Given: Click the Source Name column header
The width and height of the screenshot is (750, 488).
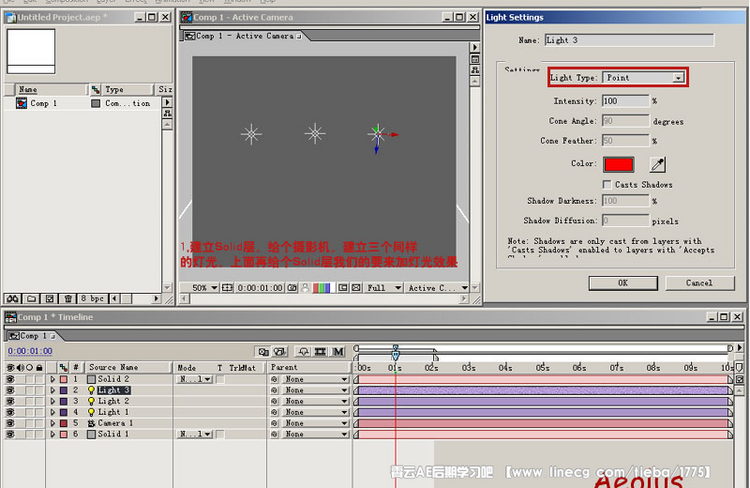Looking at the screenshot, I should [128, 367].
